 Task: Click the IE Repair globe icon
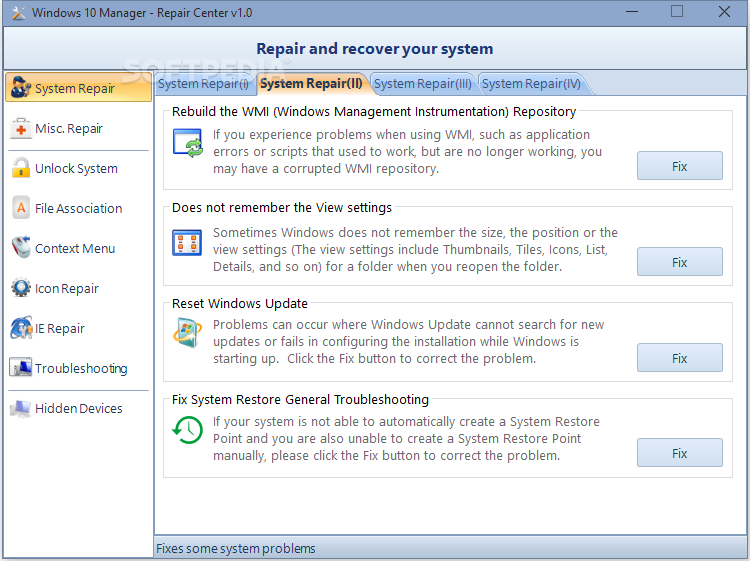pyautogui.click(x=22, y=328)
